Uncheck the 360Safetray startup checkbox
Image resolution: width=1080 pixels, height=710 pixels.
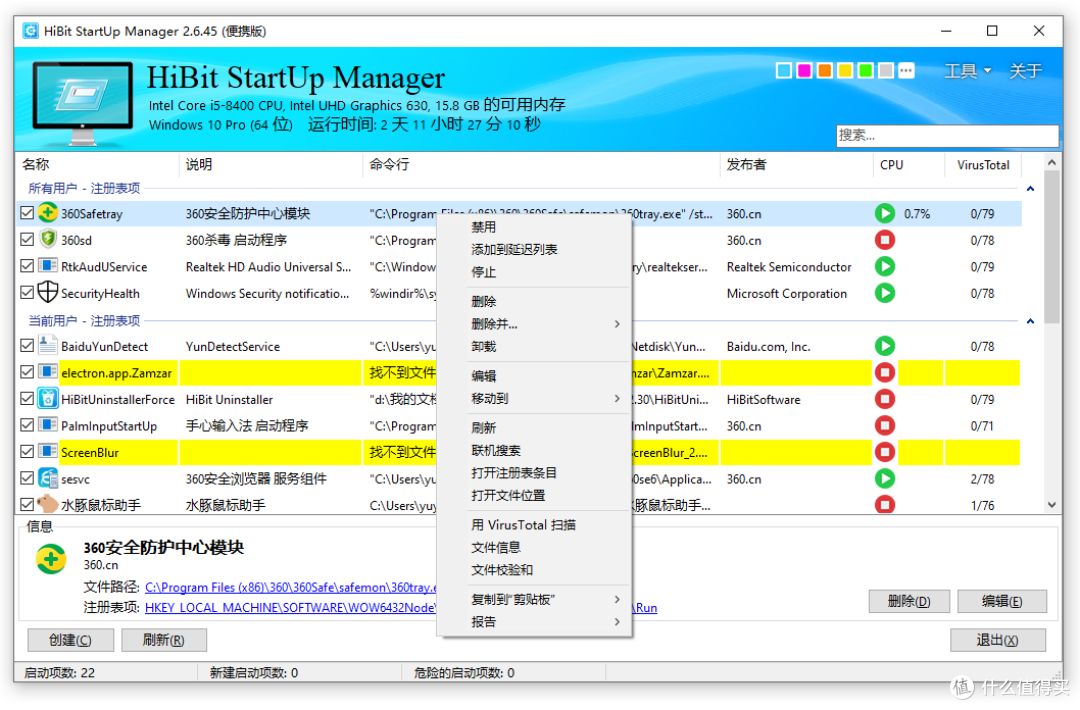click(x=27, y=213)
